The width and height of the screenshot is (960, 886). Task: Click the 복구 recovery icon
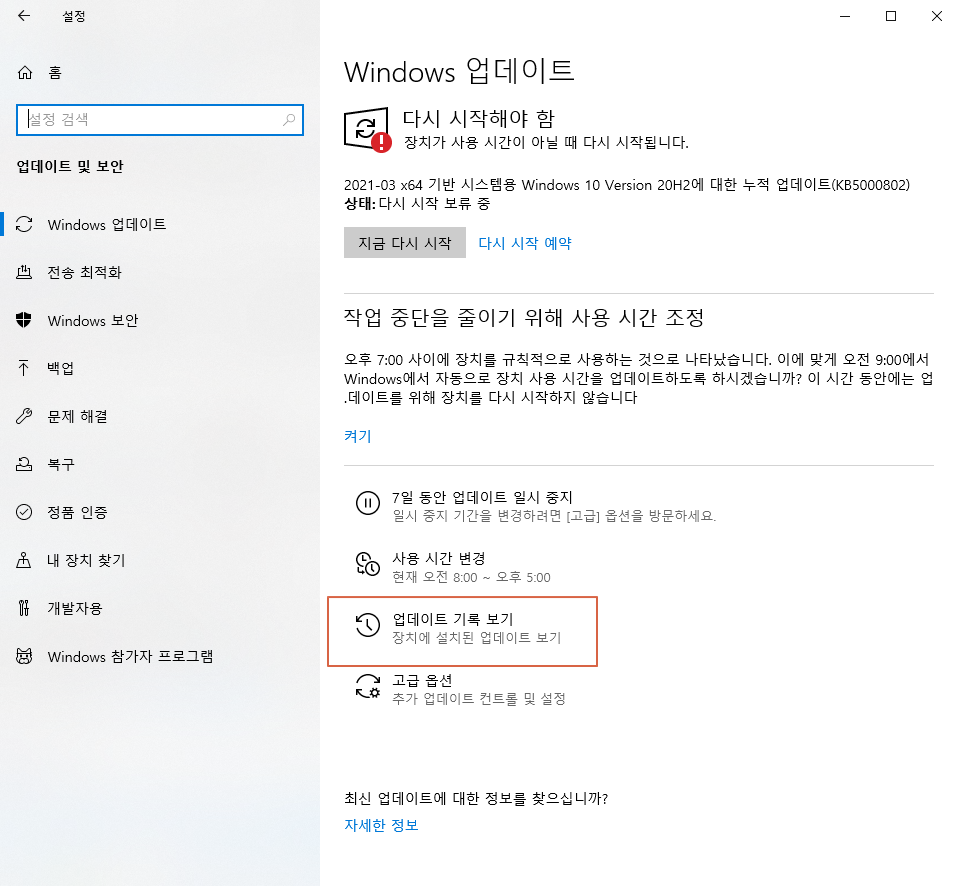click(24, 464)
